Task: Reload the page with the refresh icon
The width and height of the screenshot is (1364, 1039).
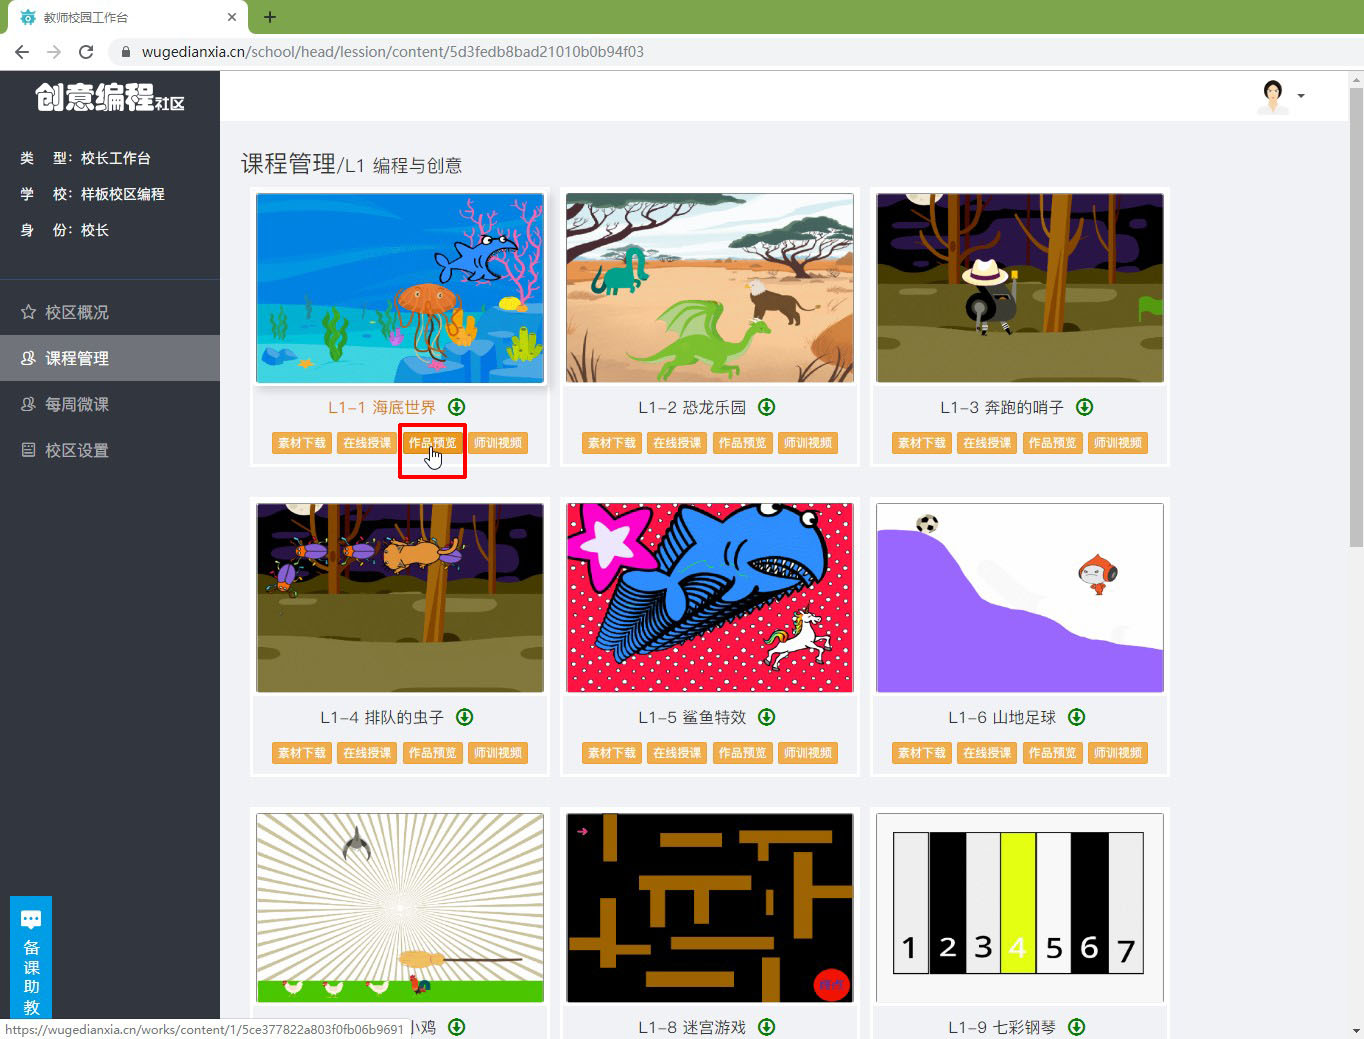Action: coord(86,52)
